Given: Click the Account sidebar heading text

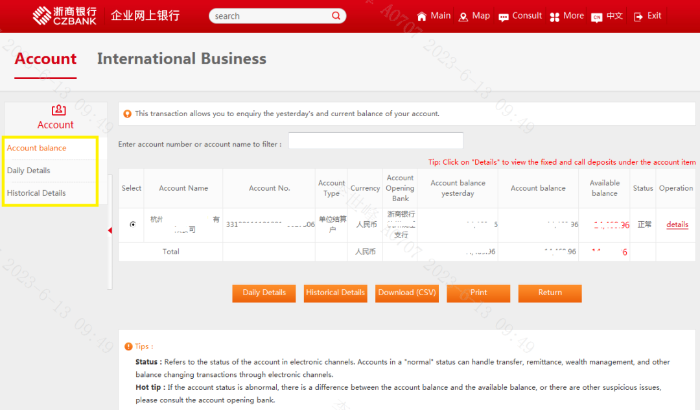Looking at the screenshot, I should [55, 125].
